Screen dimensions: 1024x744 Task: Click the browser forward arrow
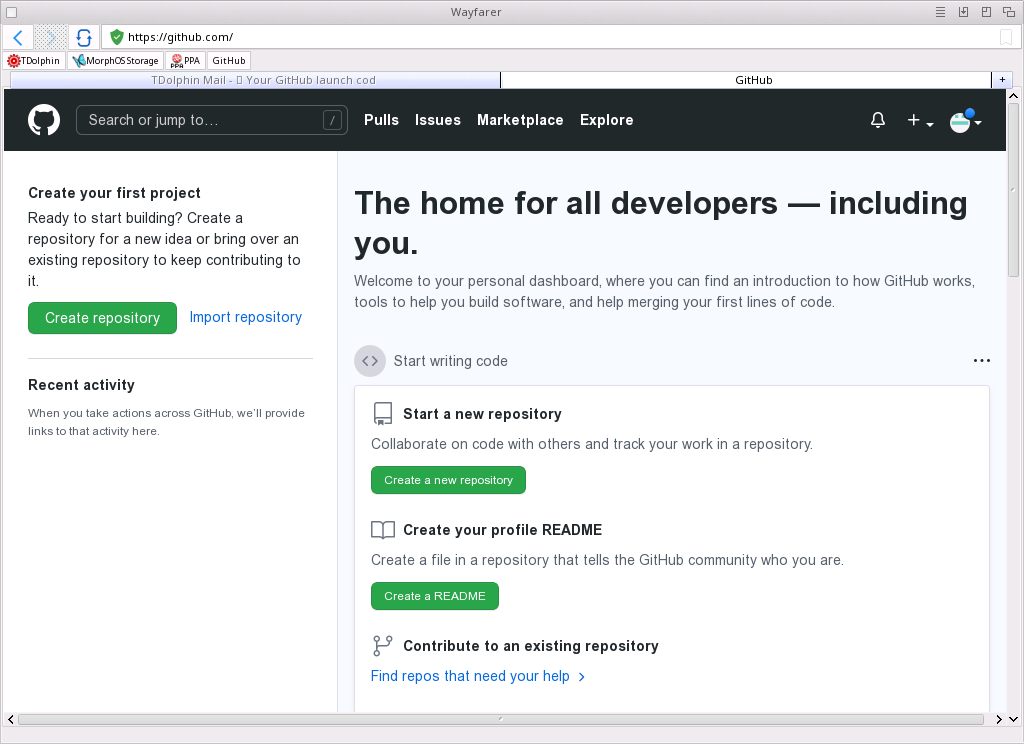[x=50, y=37]
